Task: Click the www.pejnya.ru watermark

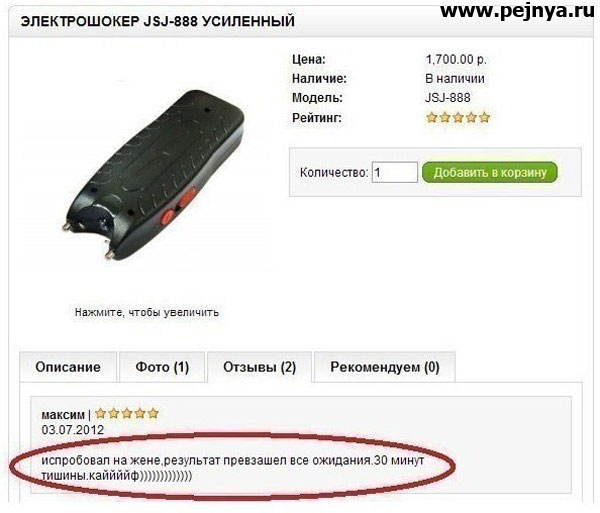Action: click(517, 11)
